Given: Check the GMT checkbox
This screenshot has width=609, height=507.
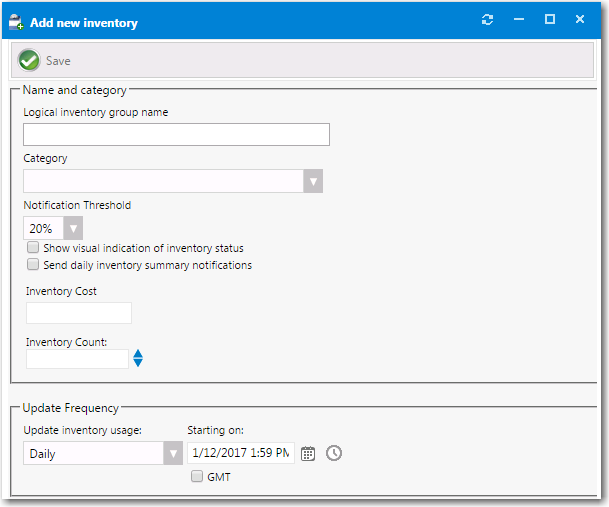Looking at the screenshot, I should 197,477.
